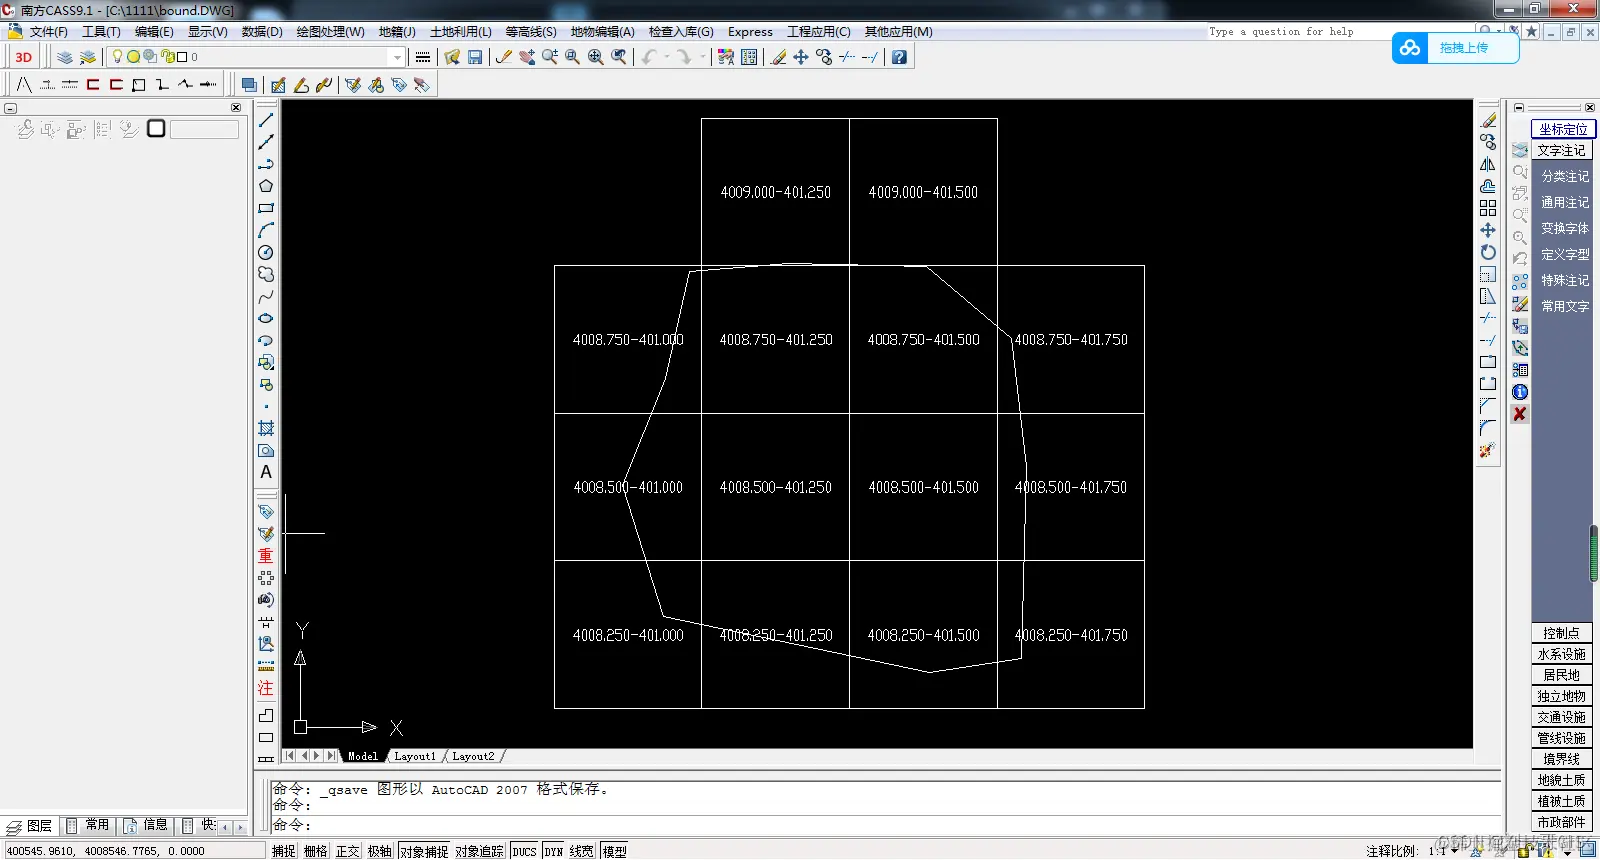
Task: Select the array tool in modify toolbar
Action: click(1488, 208)
